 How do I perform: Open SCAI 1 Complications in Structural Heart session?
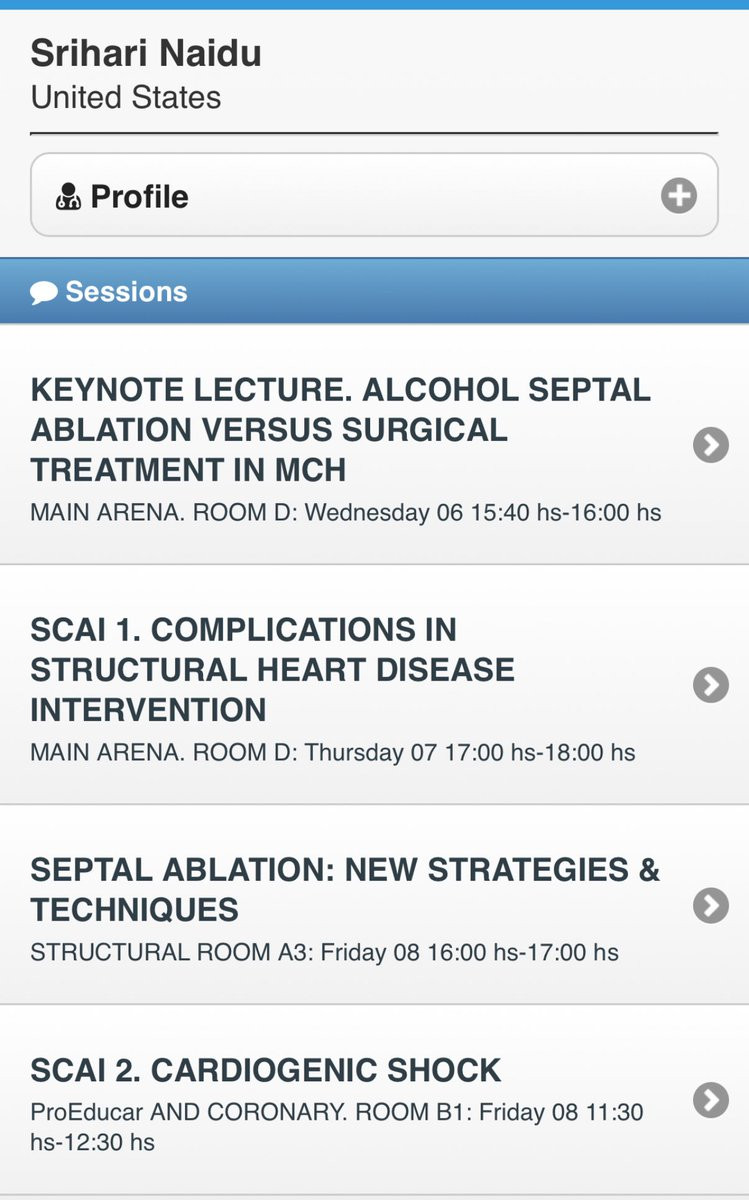point(374,685)
